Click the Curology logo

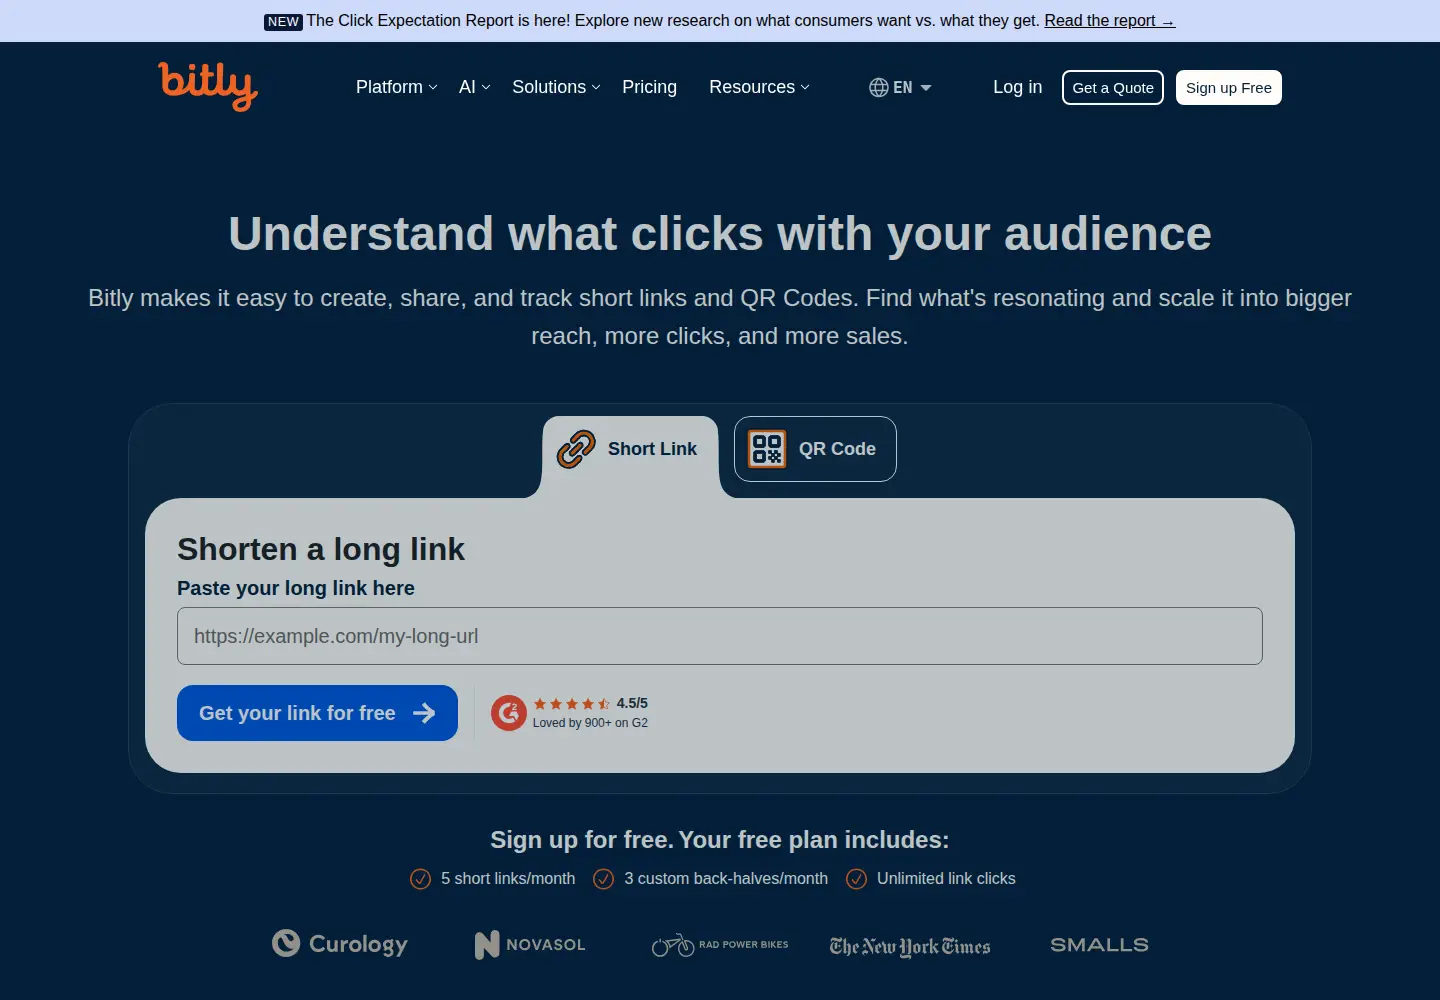click(340, 944)
